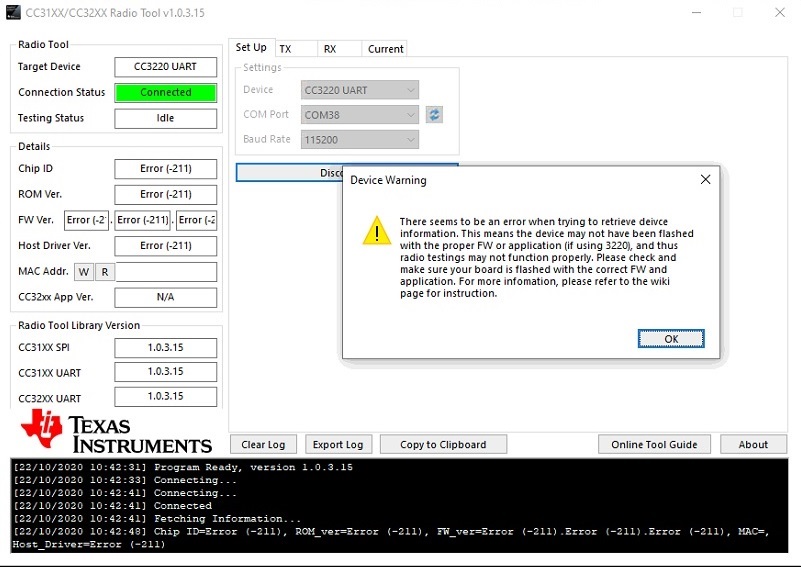Click the warning triangle icon in the dialog
Image resolution: width=801 pixels, height=567 pixels.
[377, 230]
